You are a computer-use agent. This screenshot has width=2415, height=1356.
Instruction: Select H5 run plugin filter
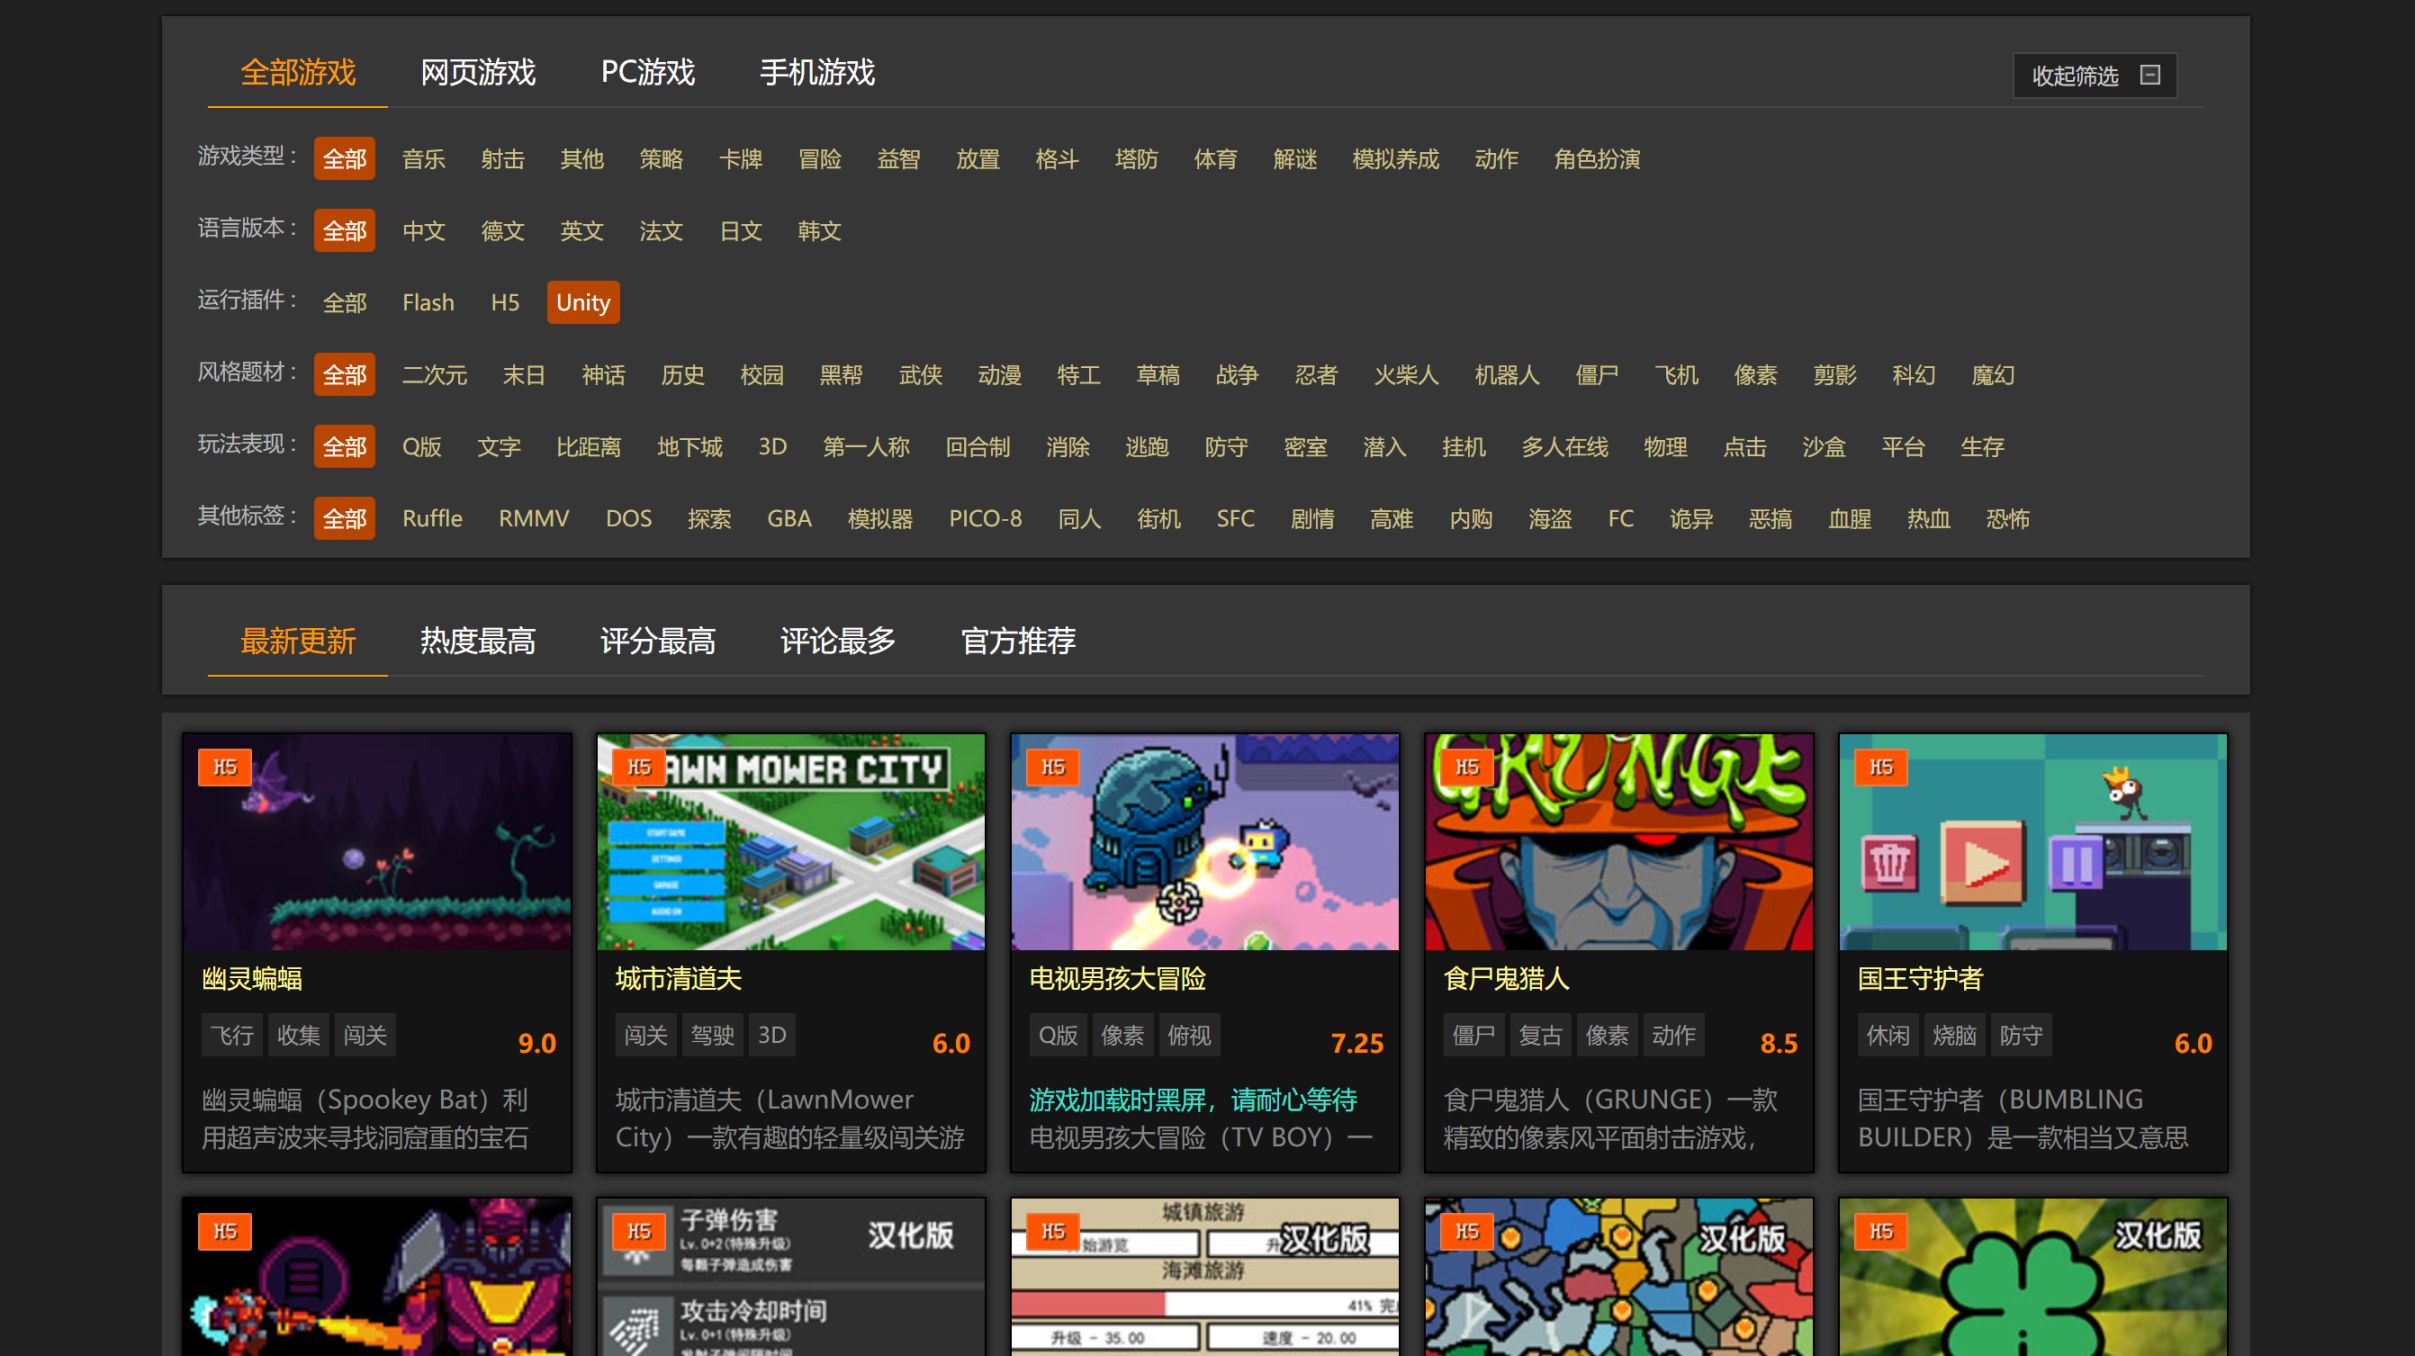pos(505,303)
